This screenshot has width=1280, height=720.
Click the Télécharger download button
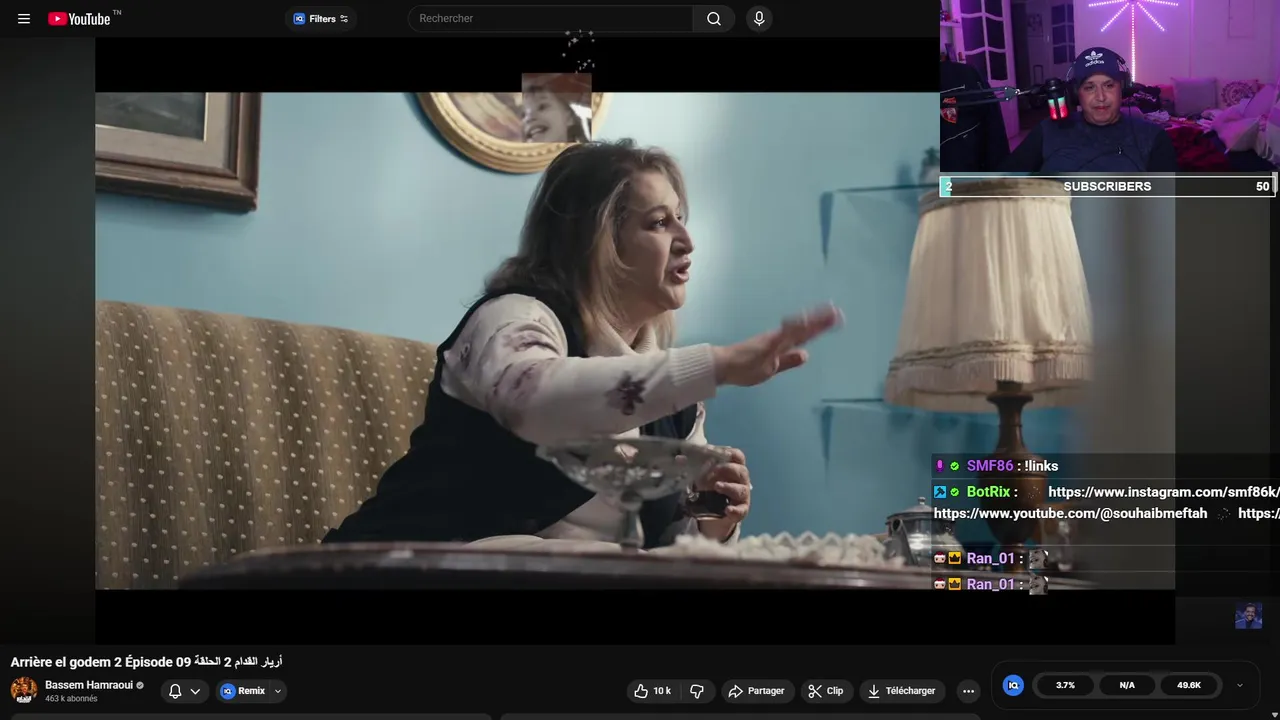pos(902,691)
